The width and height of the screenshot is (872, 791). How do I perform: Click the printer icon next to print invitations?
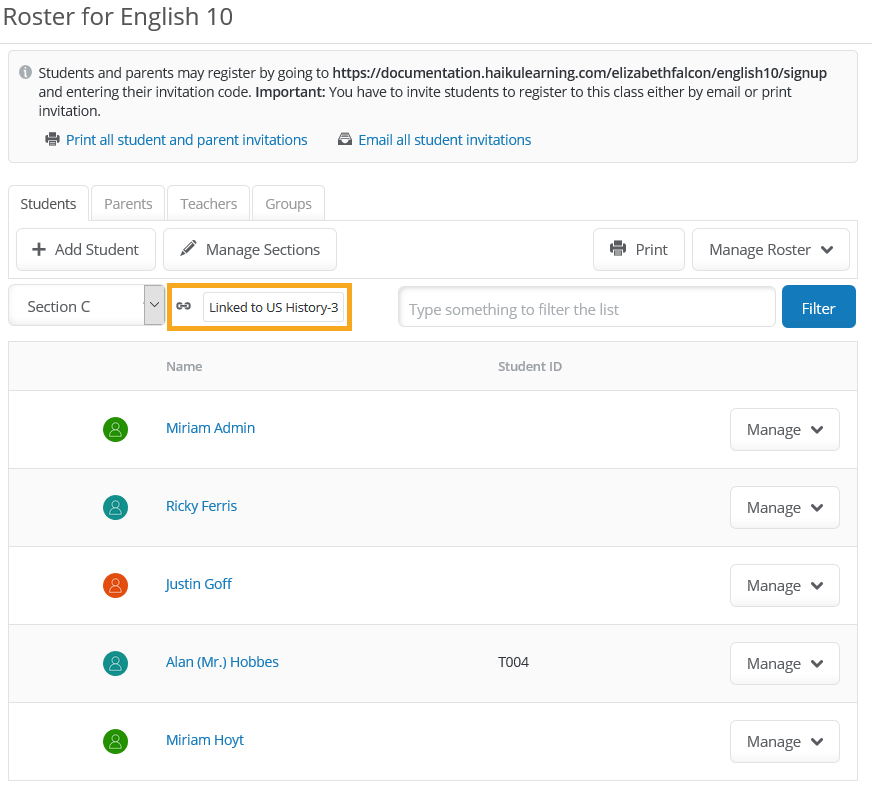point(52,139)
